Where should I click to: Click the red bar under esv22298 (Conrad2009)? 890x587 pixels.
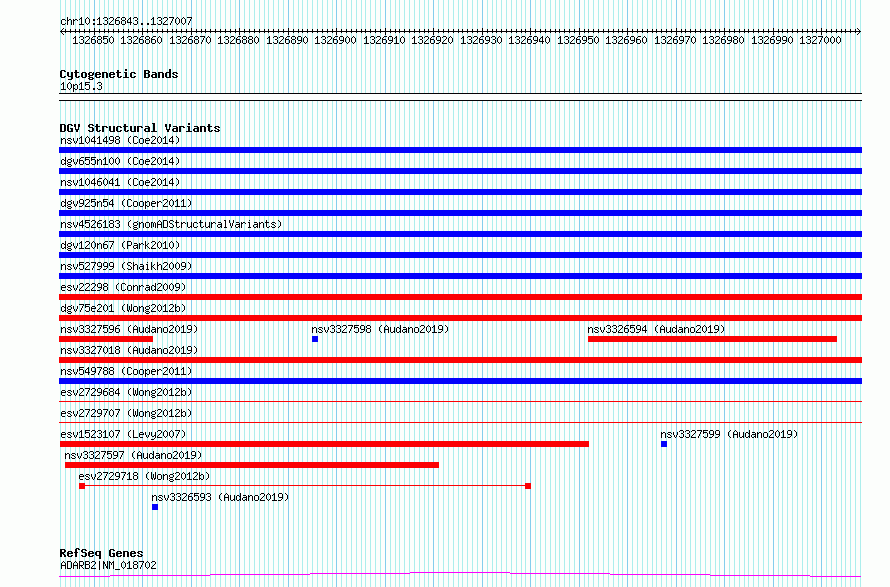[x=460, y=297]
